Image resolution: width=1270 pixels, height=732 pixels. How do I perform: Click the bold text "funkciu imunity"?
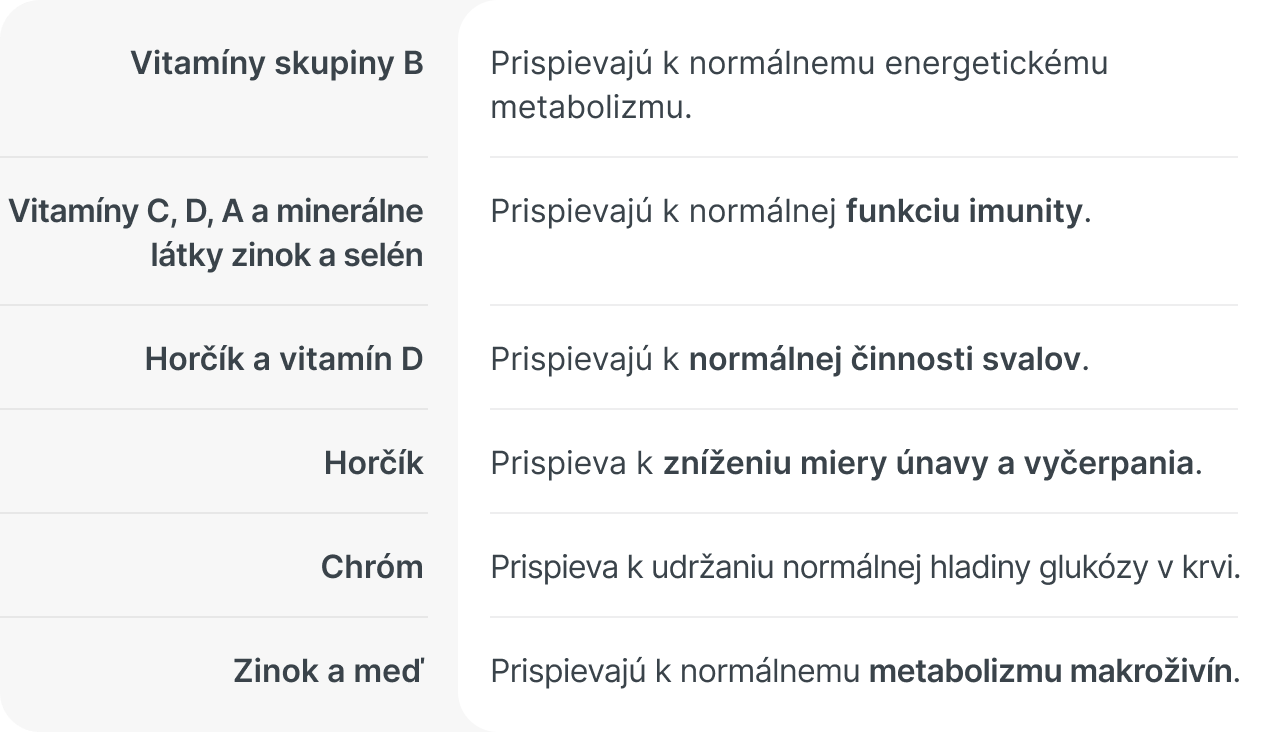pos(964,211)
